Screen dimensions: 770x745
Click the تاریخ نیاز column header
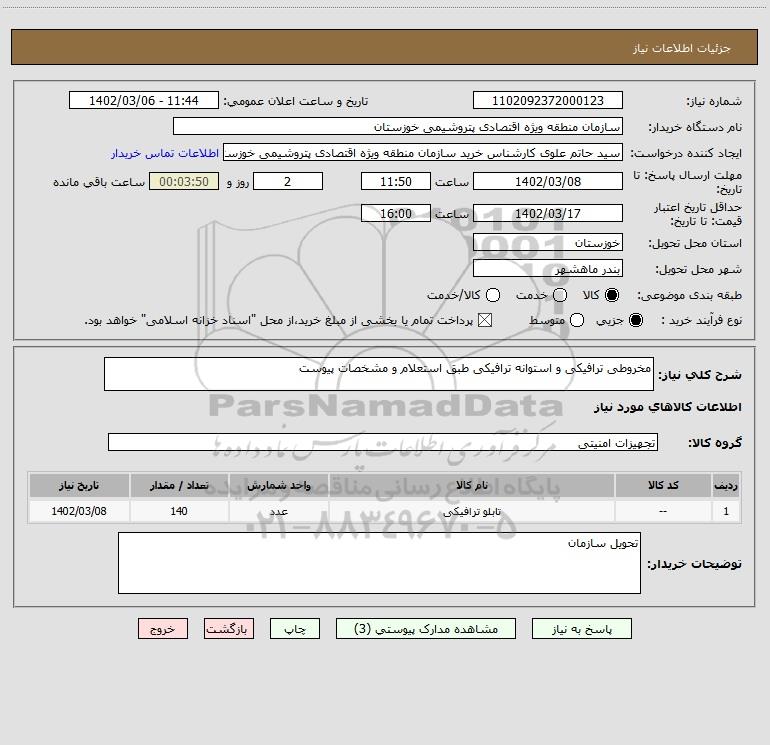pyautogui.click(x=79, y=485)
